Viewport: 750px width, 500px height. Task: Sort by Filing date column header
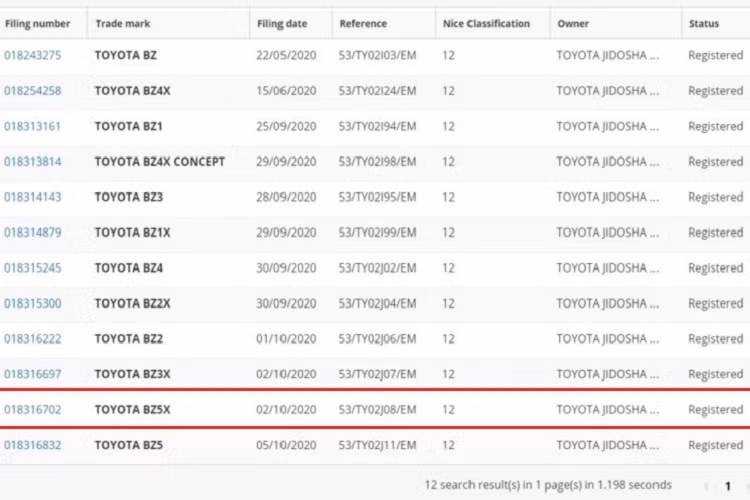282,23
